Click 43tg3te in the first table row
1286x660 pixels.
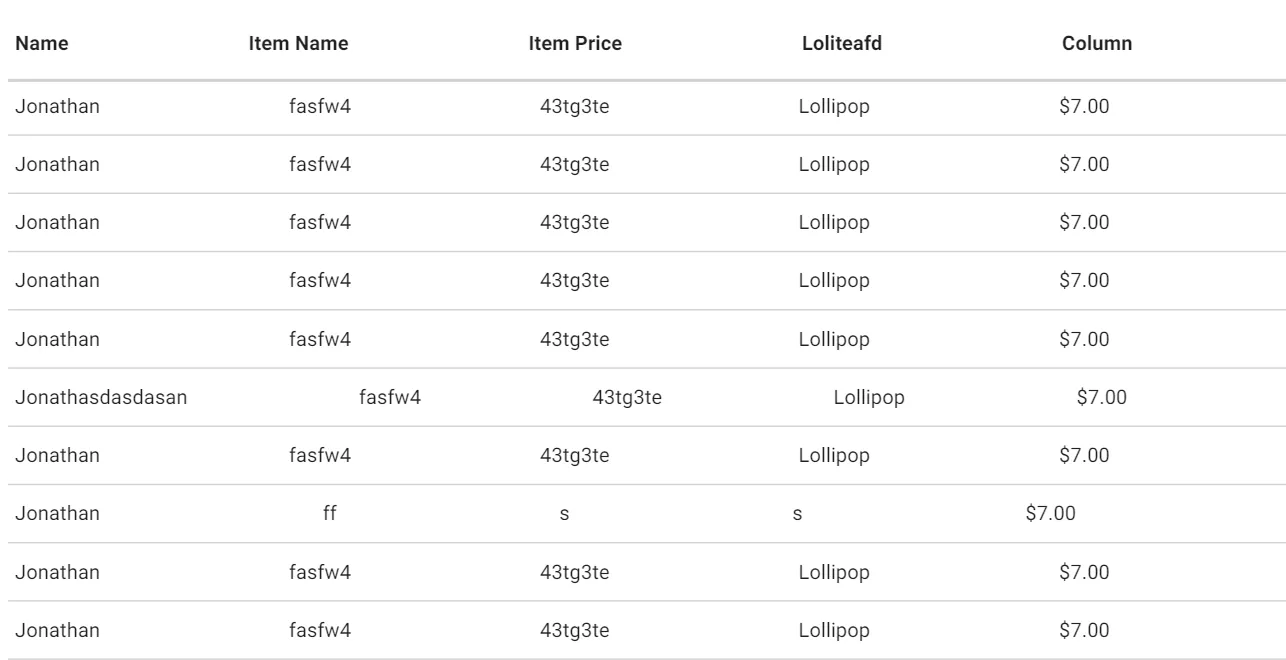tap(575, 104)
